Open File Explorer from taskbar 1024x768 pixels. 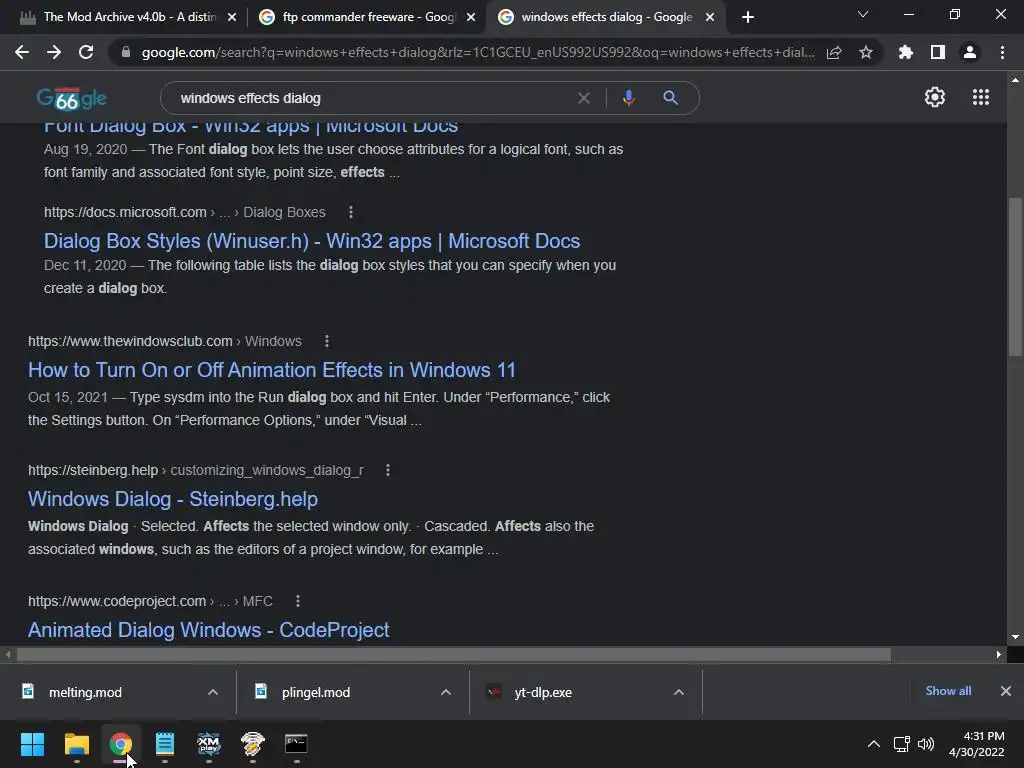tap(76, 744)
